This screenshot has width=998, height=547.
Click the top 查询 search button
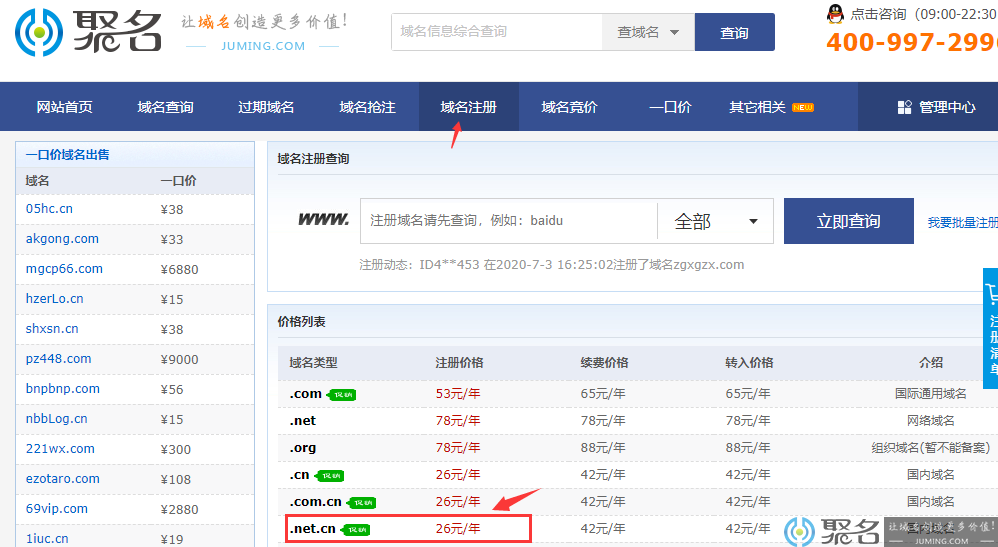pyautogui.click(x=734, y=32)
